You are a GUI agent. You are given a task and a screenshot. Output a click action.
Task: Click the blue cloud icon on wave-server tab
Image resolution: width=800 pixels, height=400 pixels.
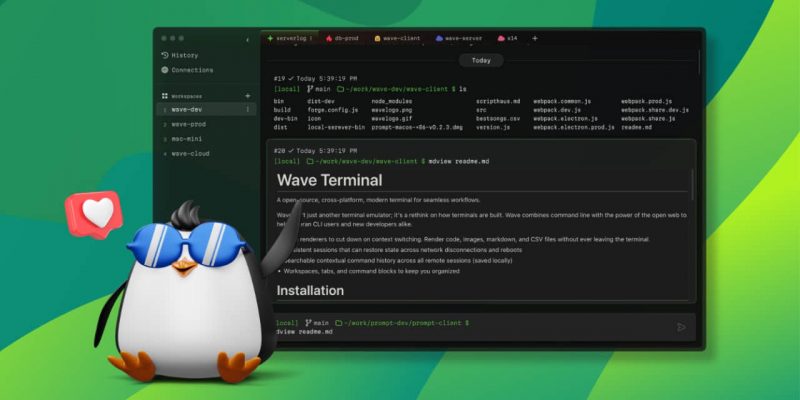tap(439, 38)
